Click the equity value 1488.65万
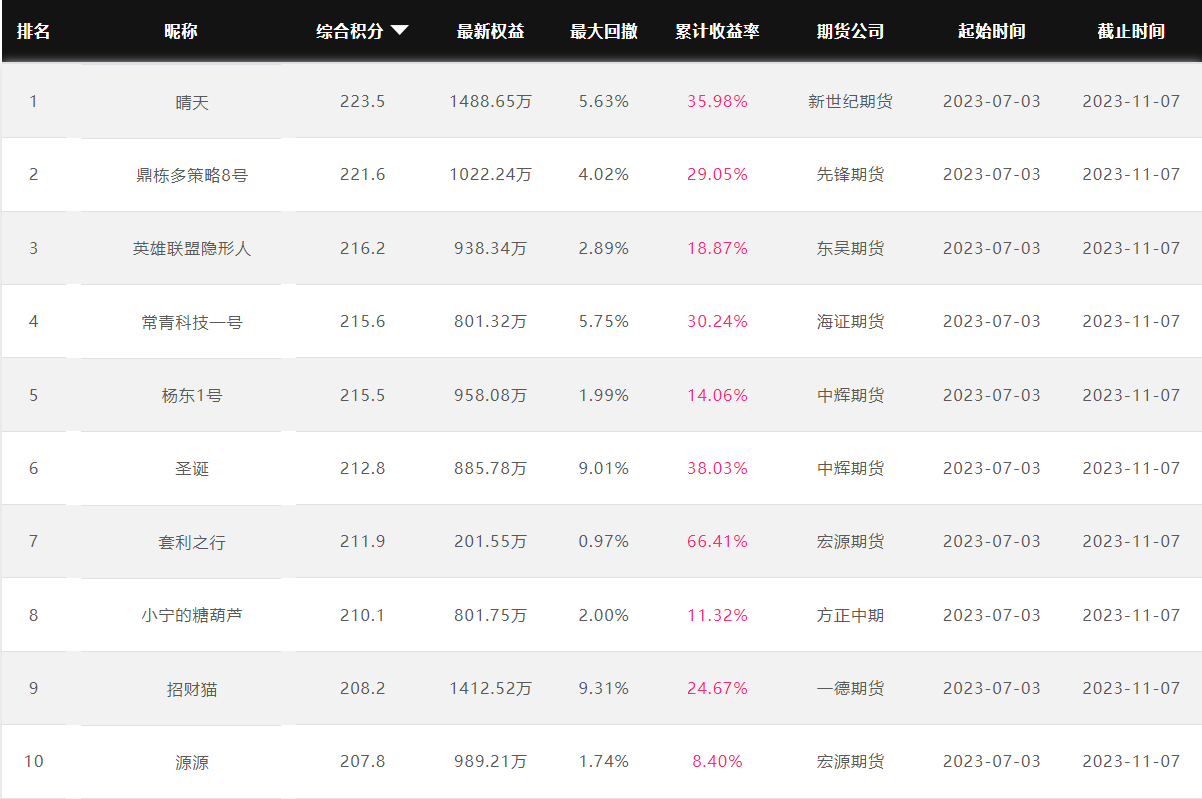The image size is (1202, 799). 491,101
